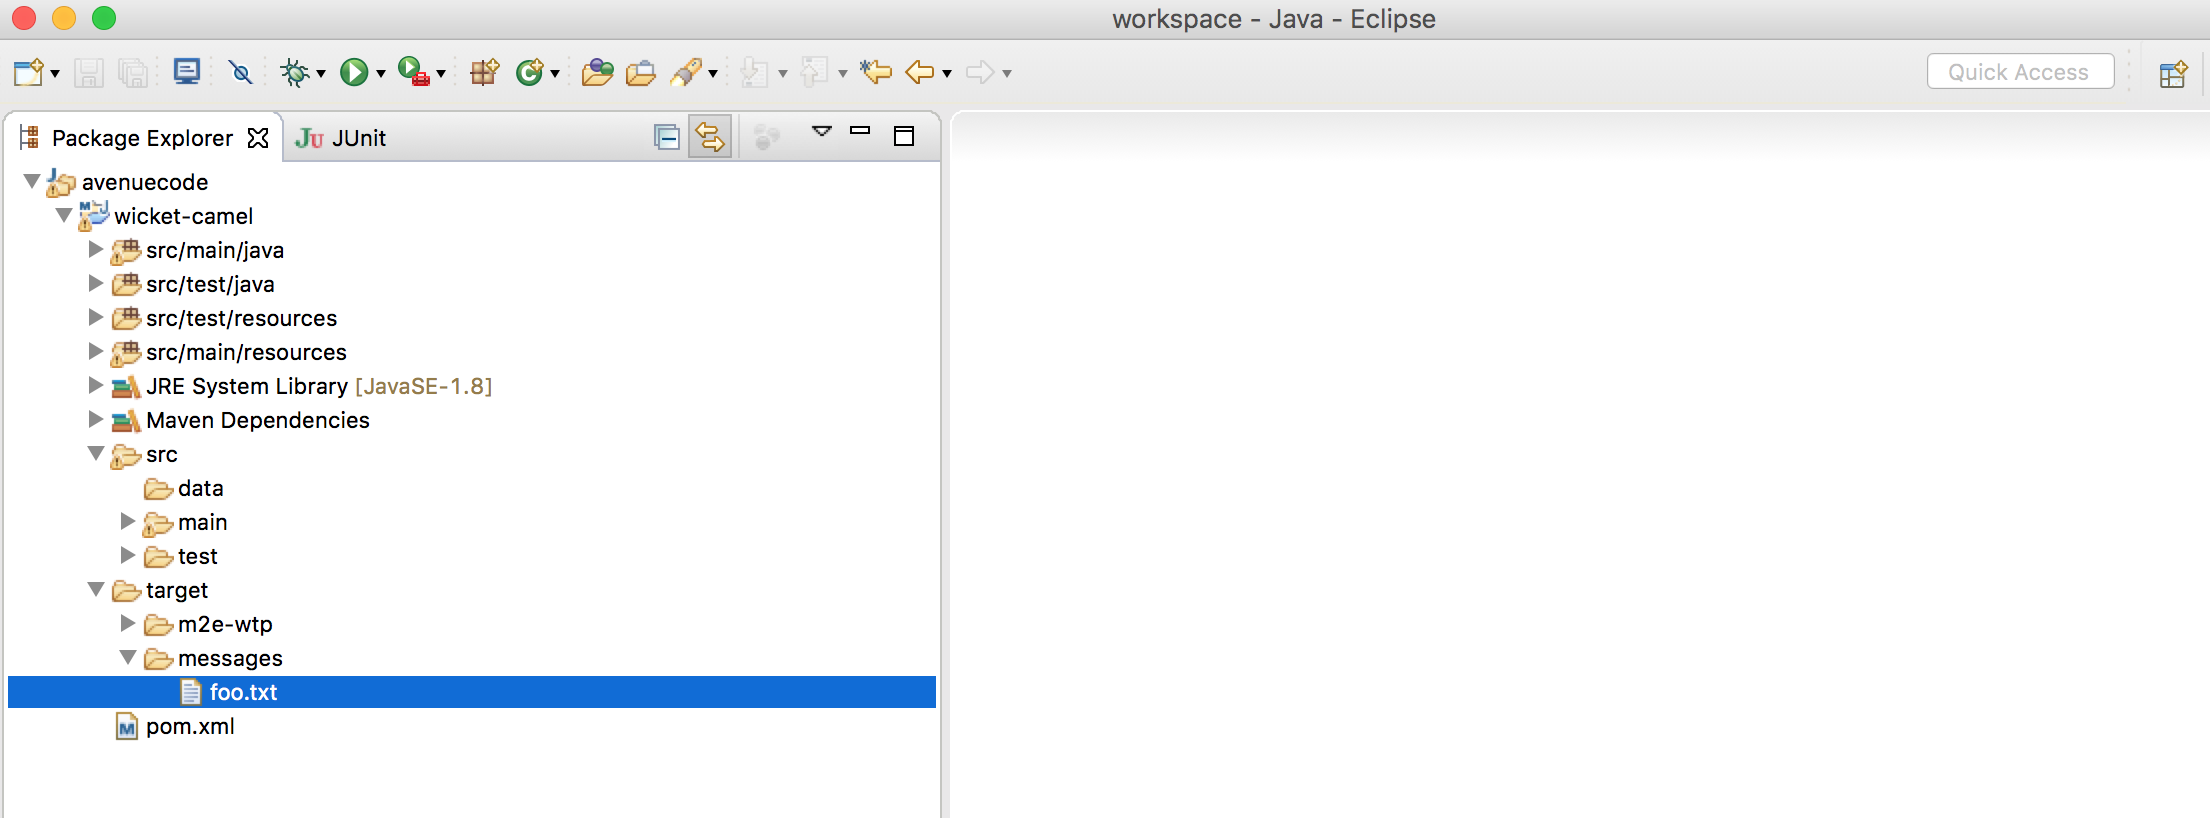
Task: Open the Back history dropdown arrow
Action: point(947,73)
